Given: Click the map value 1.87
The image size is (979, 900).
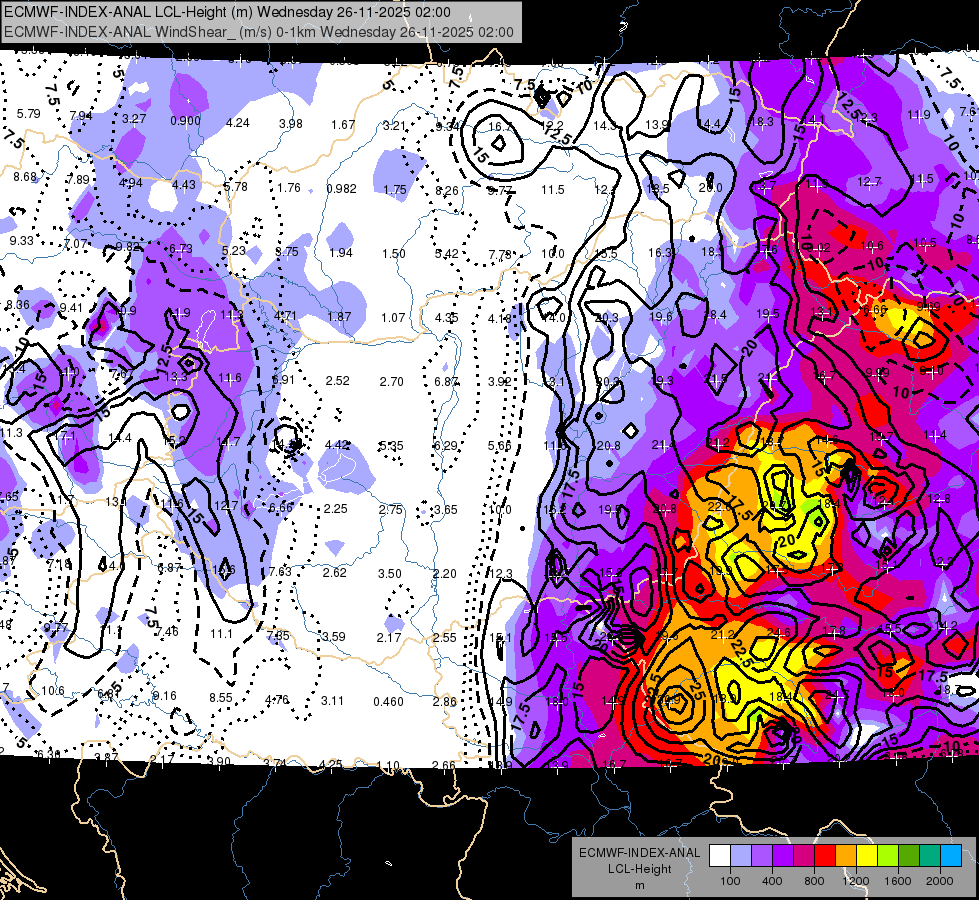Looking at the screenshot, I should pyautogui.click(x=339, y=317).
